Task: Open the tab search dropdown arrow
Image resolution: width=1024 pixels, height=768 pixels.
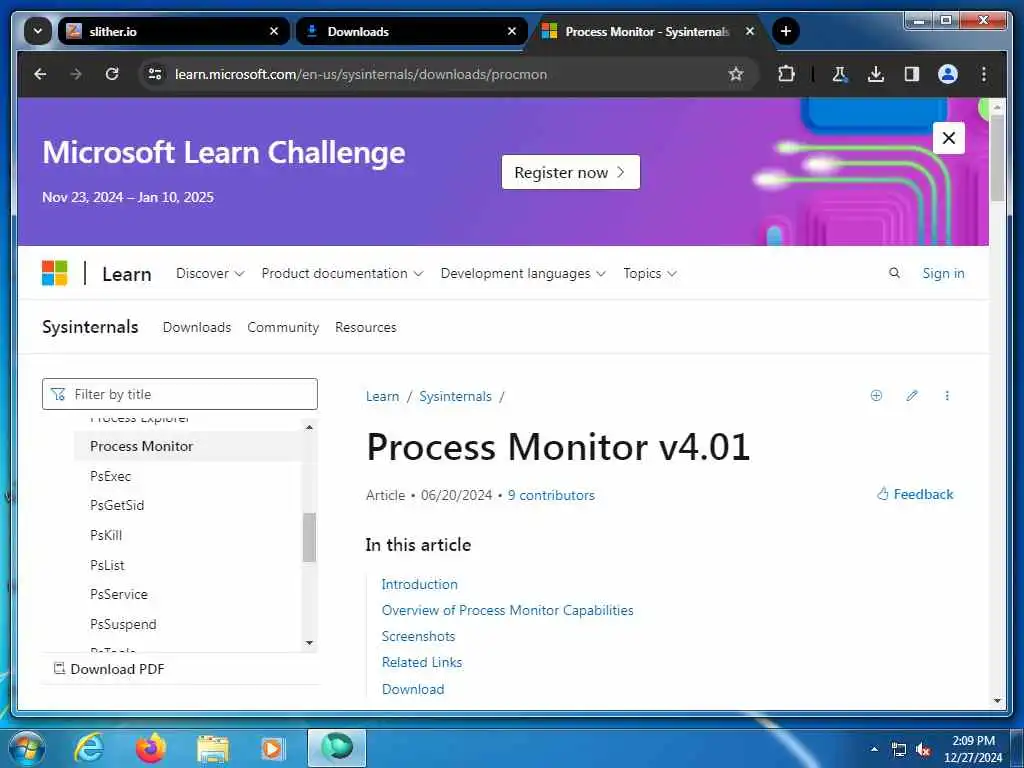Action: point(38,31)
